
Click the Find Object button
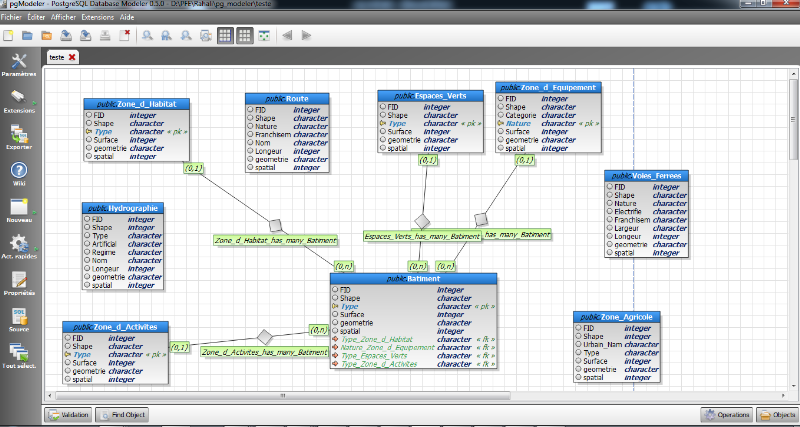pyautogui.click(x=122, y=414)
